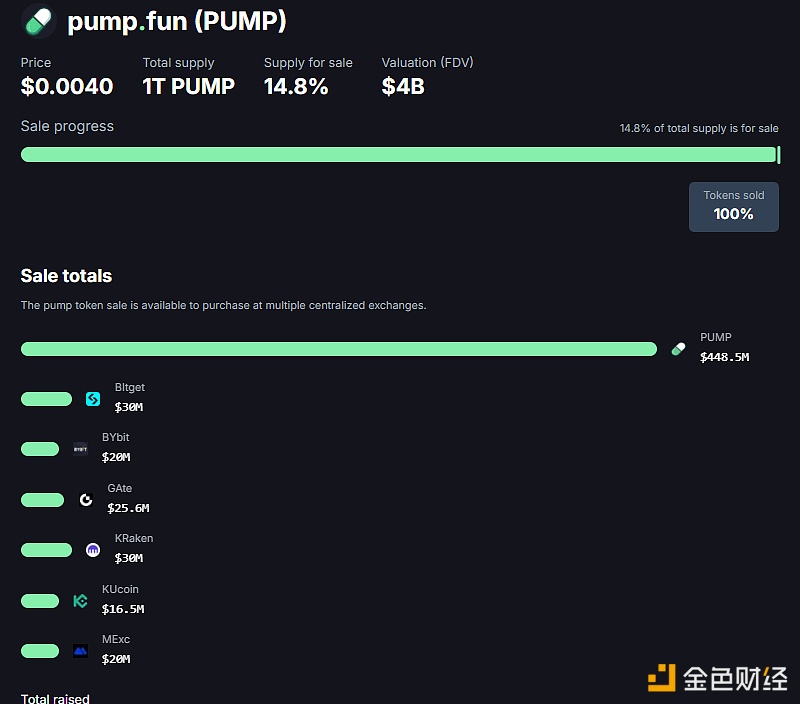Select the KuCoin exchange icon

(x=80, y=601)
